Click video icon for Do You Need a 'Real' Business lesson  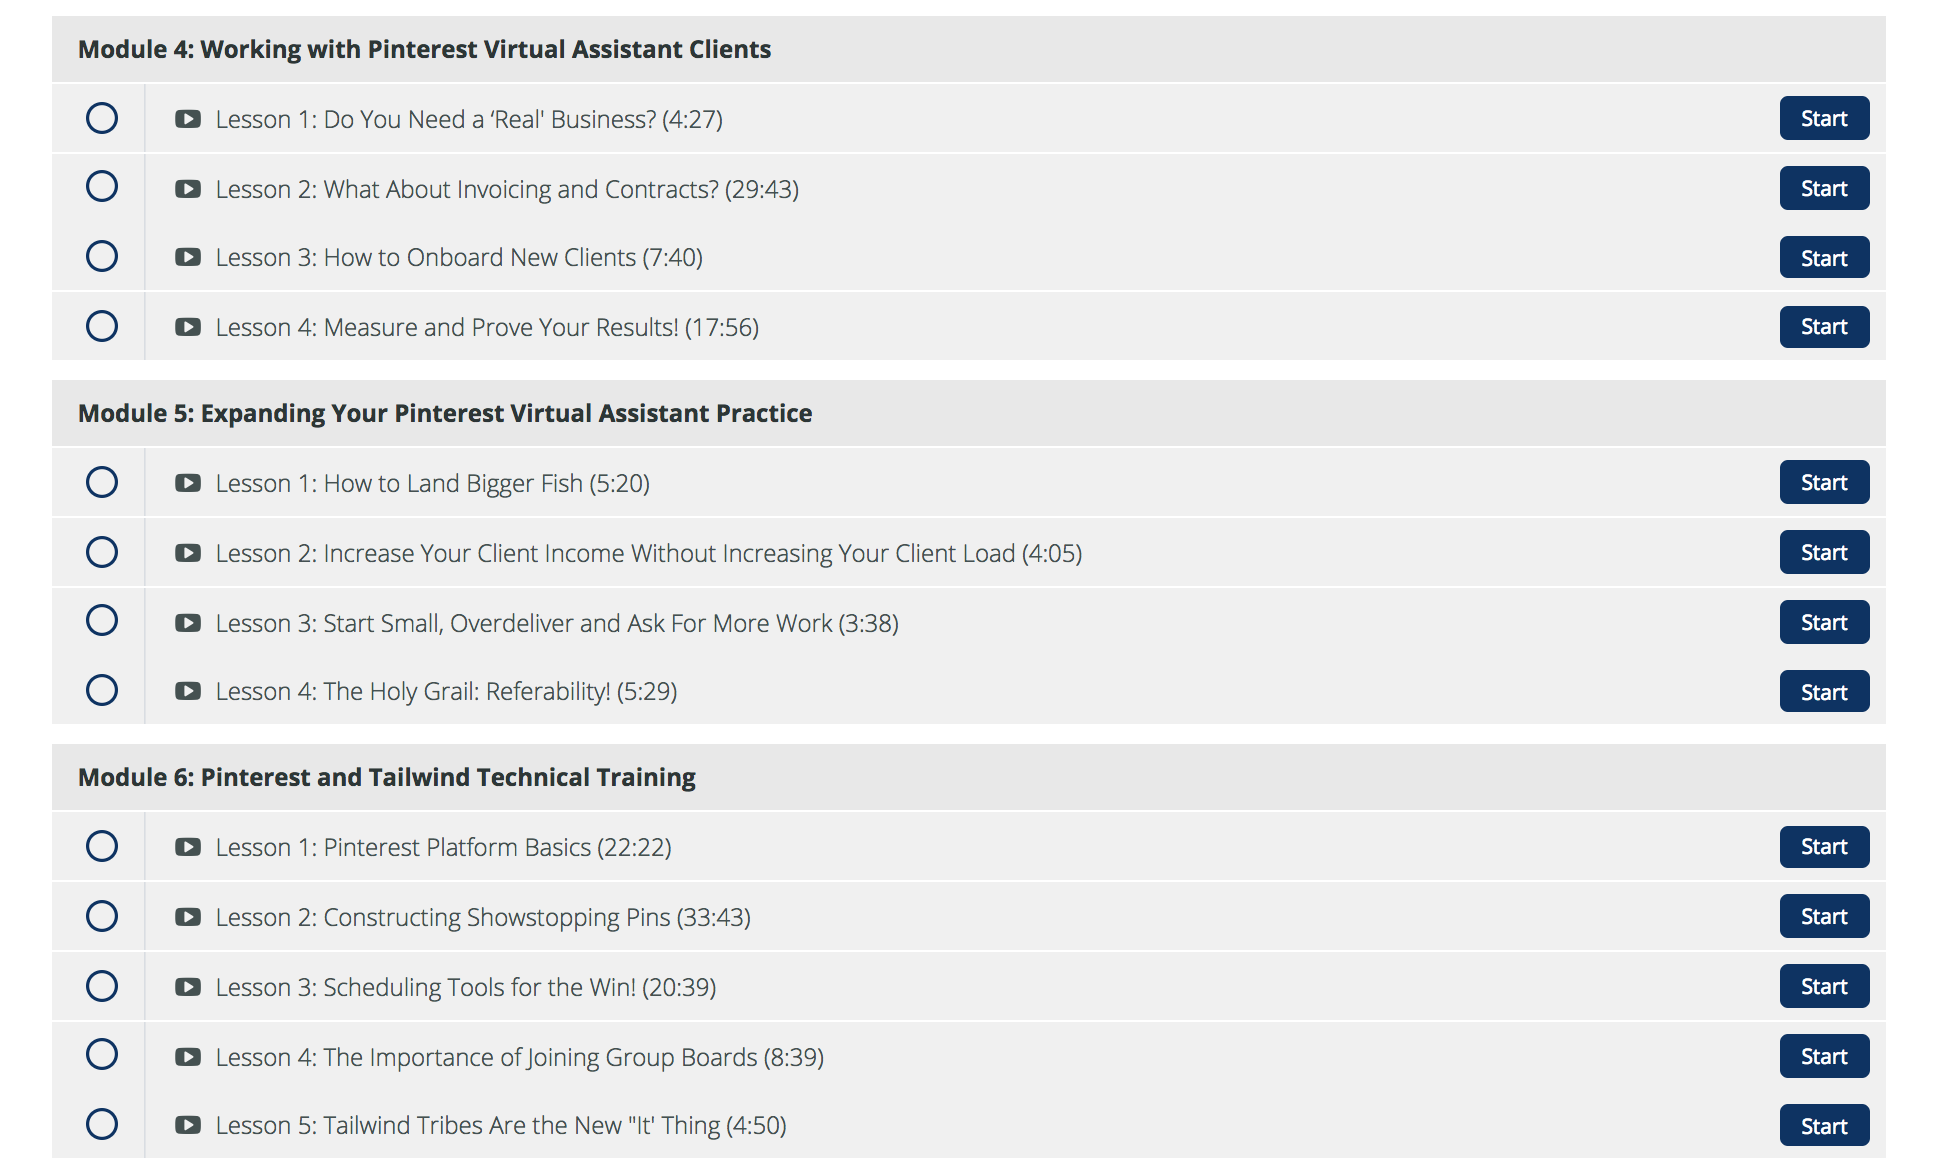pyautogui.click(x=188, y=119)
